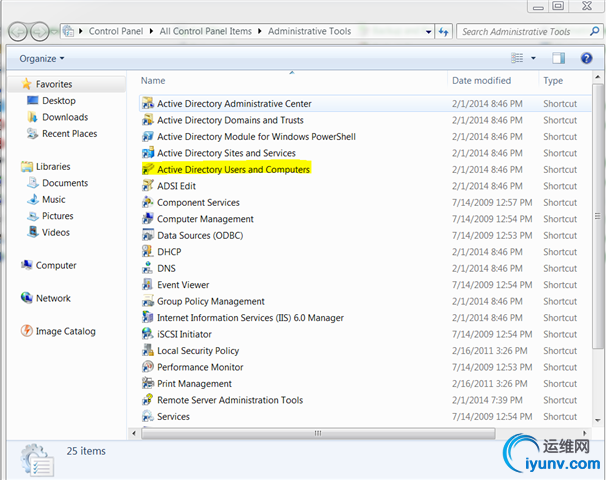The image size is (606, 480).
Task: Click the Forward navigation button
Action: tap(39, 32)
